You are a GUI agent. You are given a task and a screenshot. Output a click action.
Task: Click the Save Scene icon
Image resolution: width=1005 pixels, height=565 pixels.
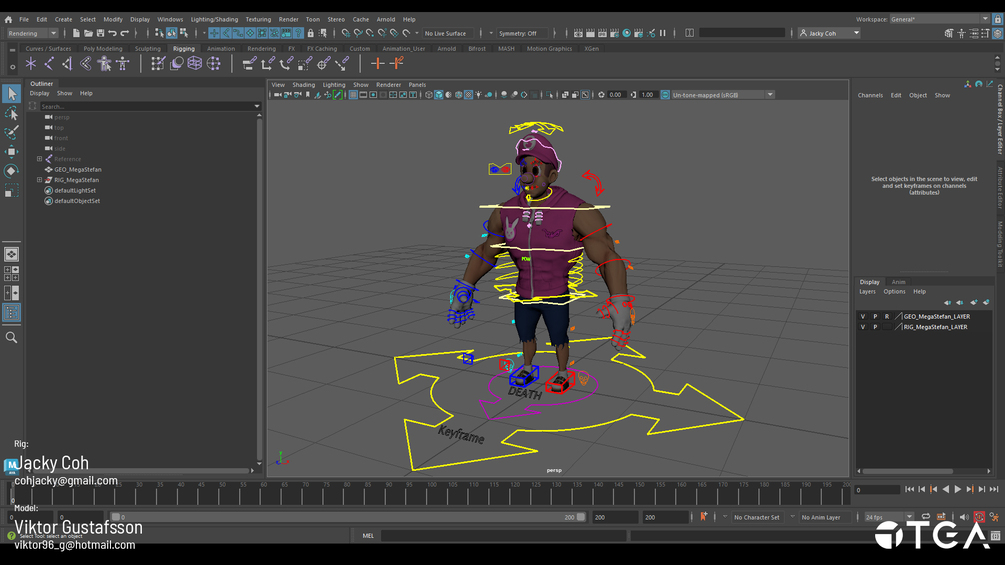pyautogui.click(x=100, y=33)
